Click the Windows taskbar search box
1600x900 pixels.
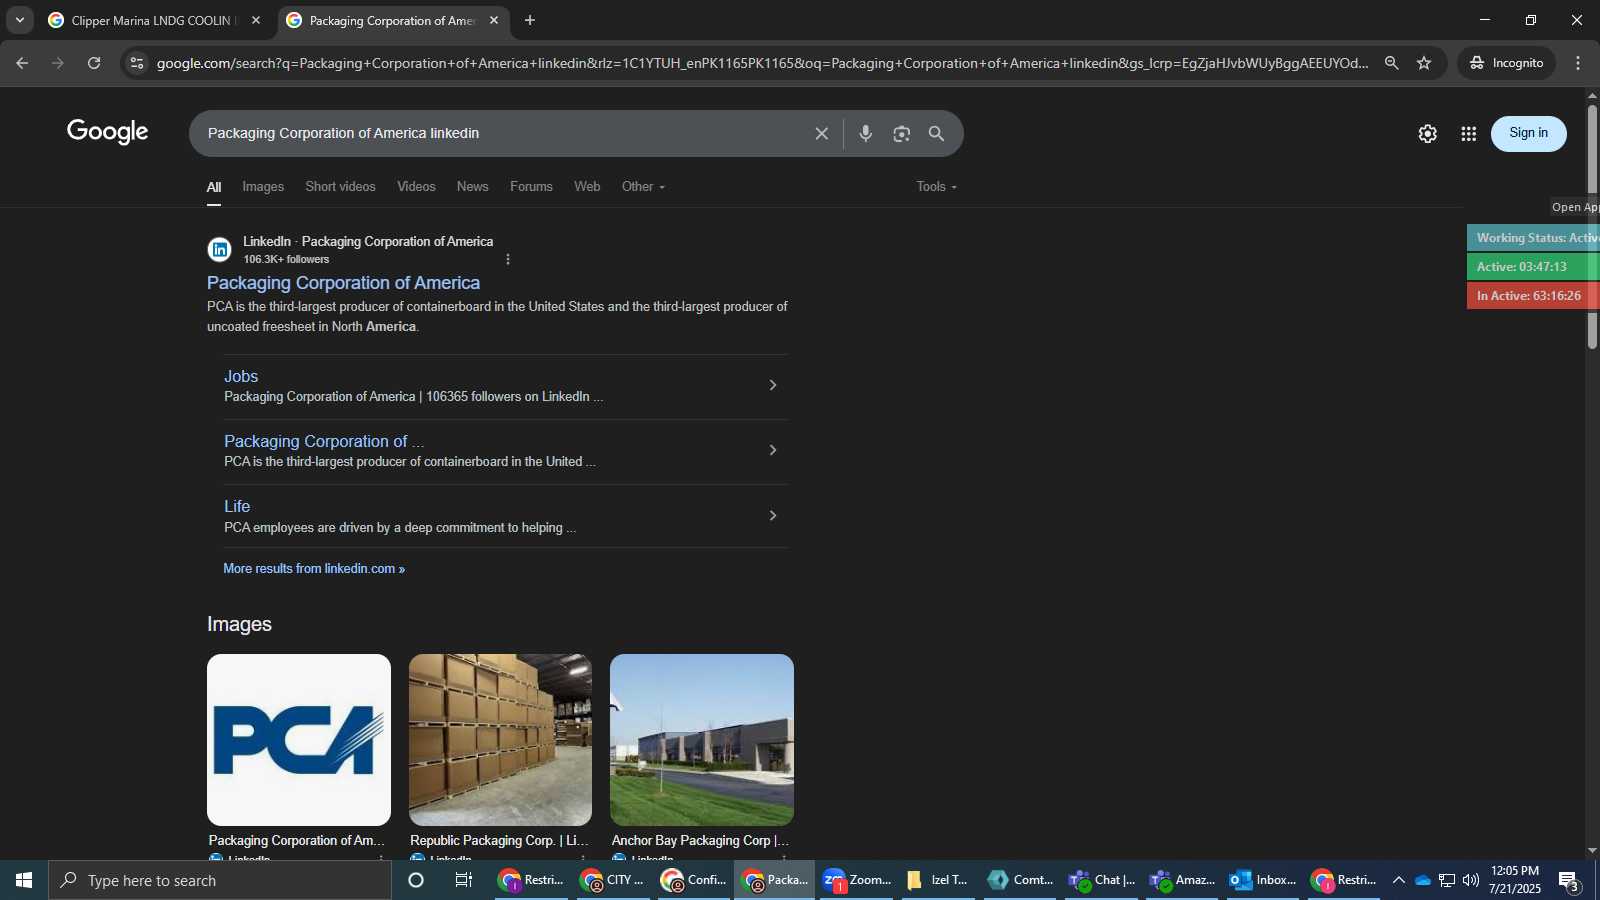220,880
